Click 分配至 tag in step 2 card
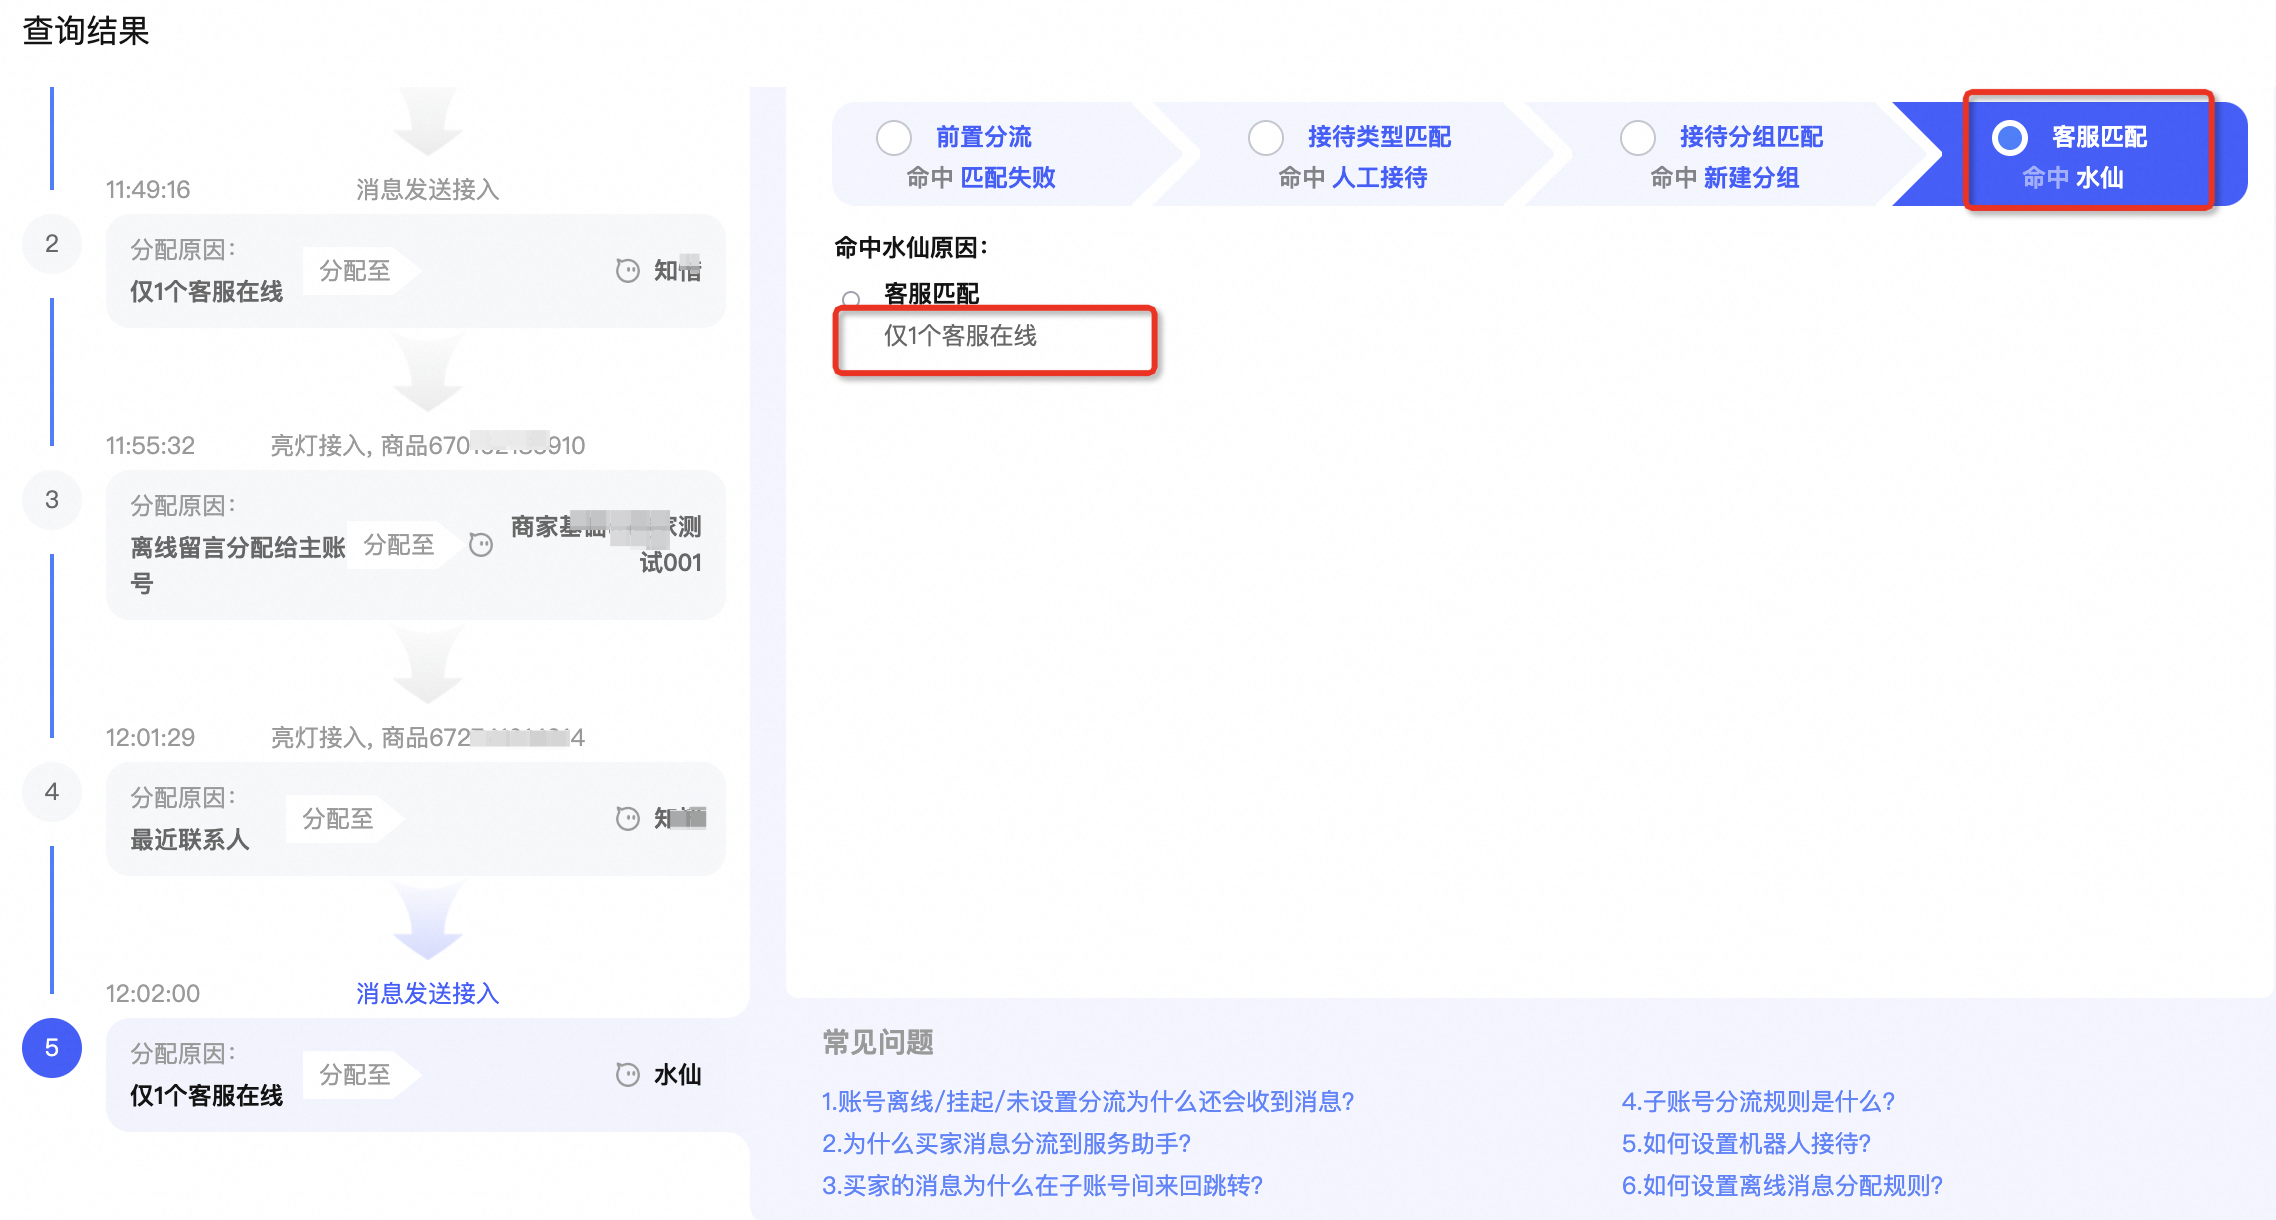The image size is (2276, 1220). pos(360,271)
